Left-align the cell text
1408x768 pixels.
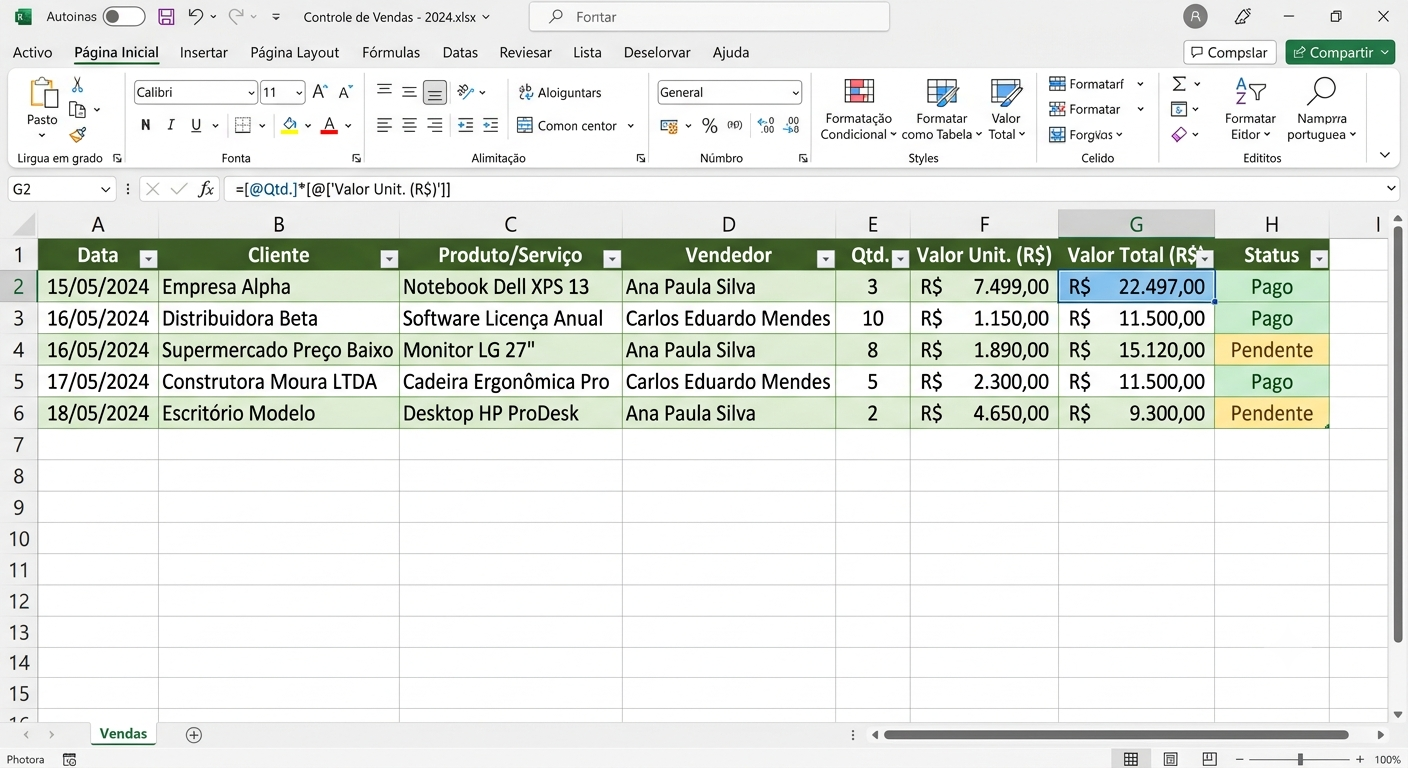[384, 125]
